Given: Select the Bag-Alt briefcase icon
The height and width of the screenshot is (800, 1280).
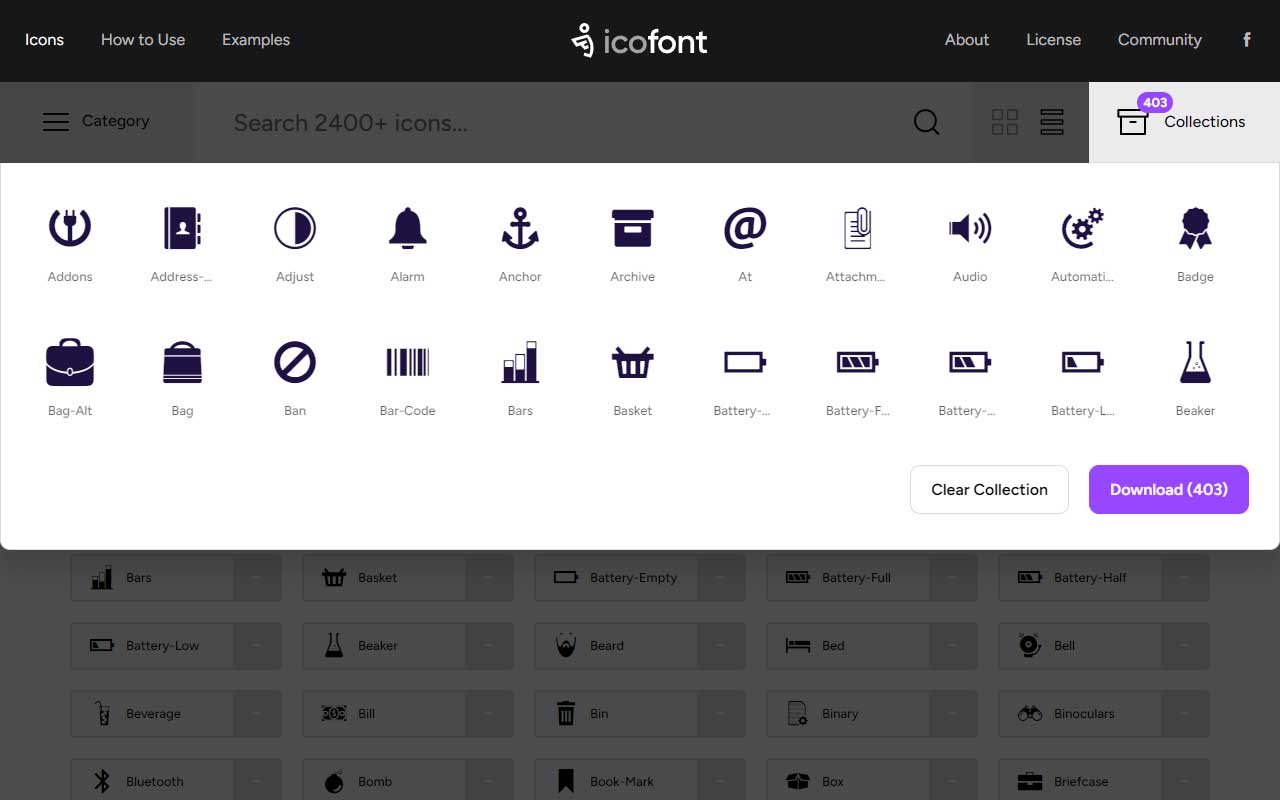Looking at the screenshot, I should 70,362.
